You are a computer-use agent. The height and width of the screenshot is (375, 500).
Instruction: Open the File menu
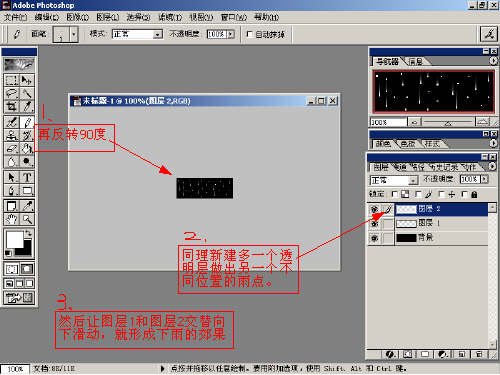[15, 17]
